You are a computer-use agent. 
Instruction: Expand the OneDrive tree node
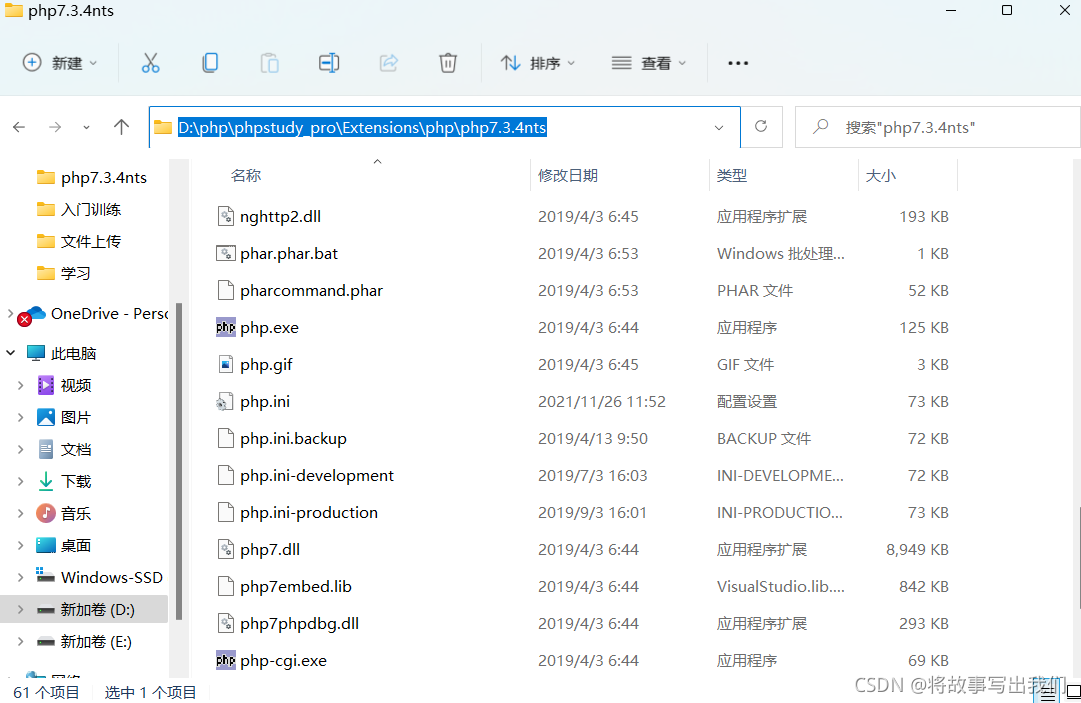point(10,314)
